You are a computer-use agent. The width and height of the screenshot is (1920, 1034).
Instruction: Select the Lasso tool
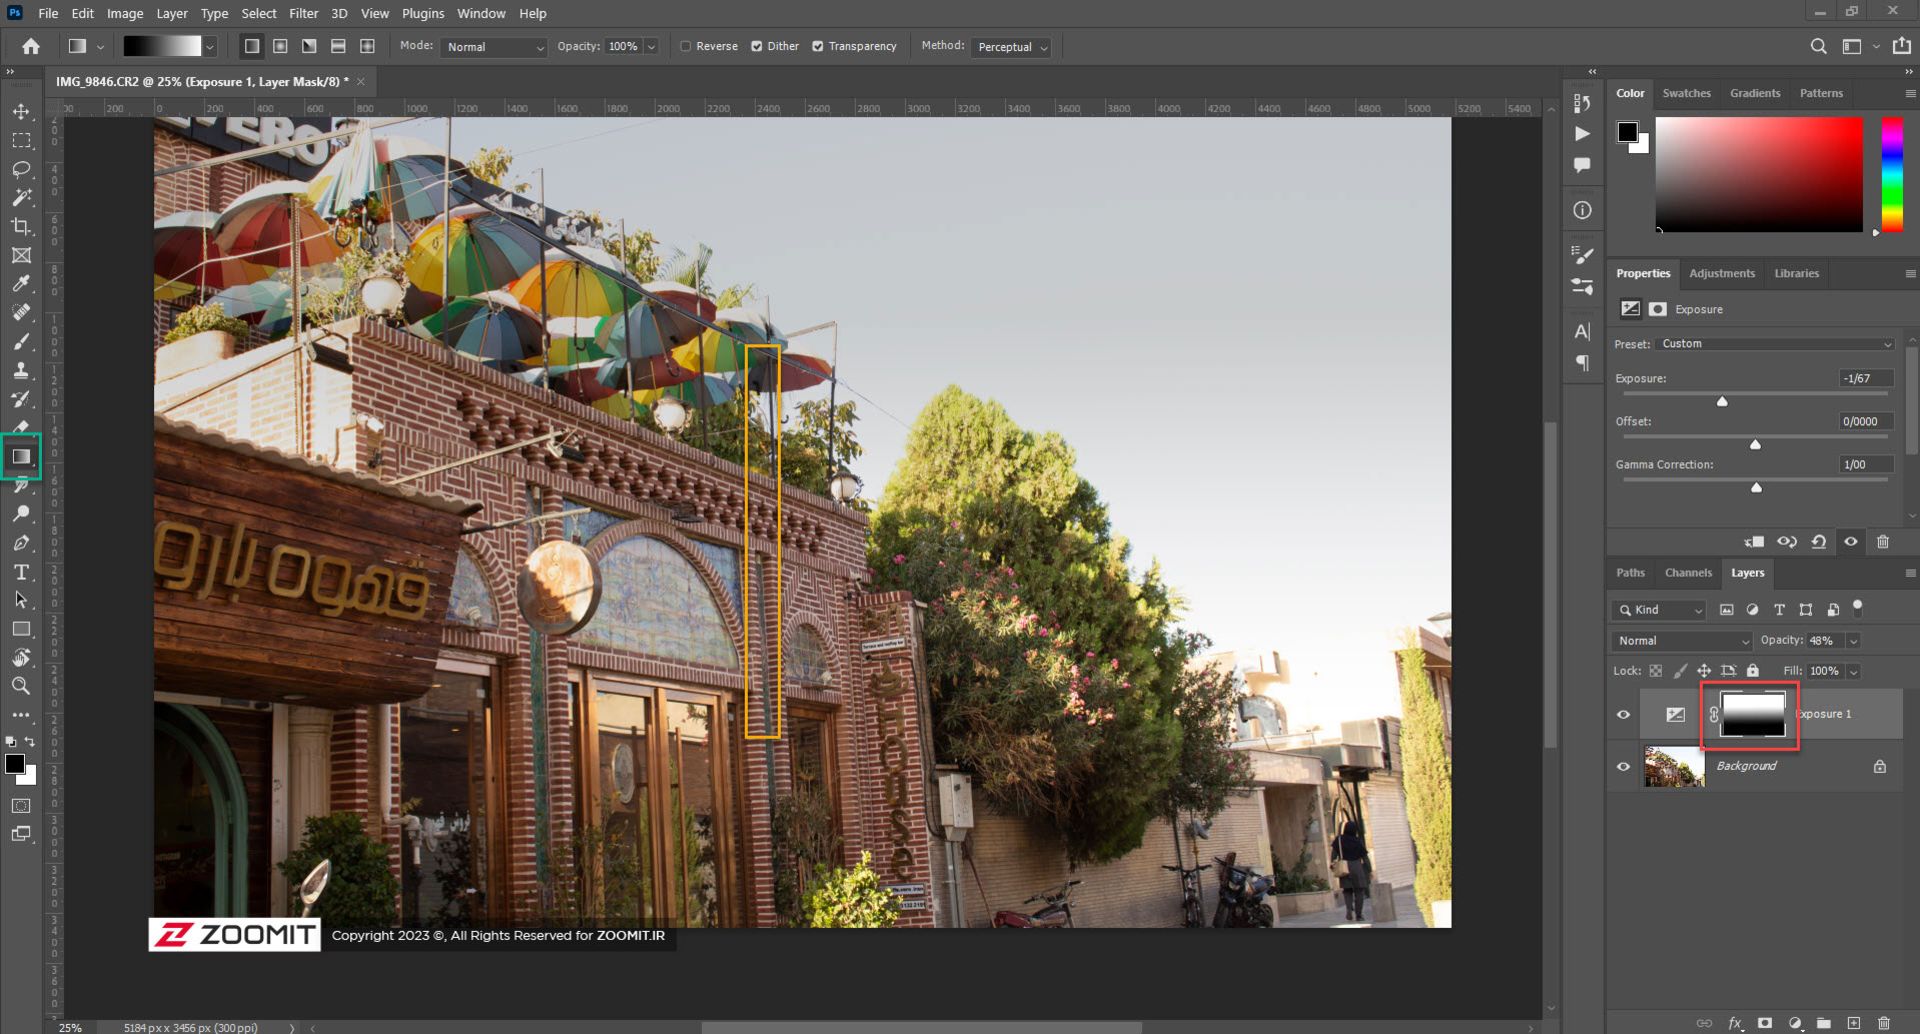(x=21, y=169)
